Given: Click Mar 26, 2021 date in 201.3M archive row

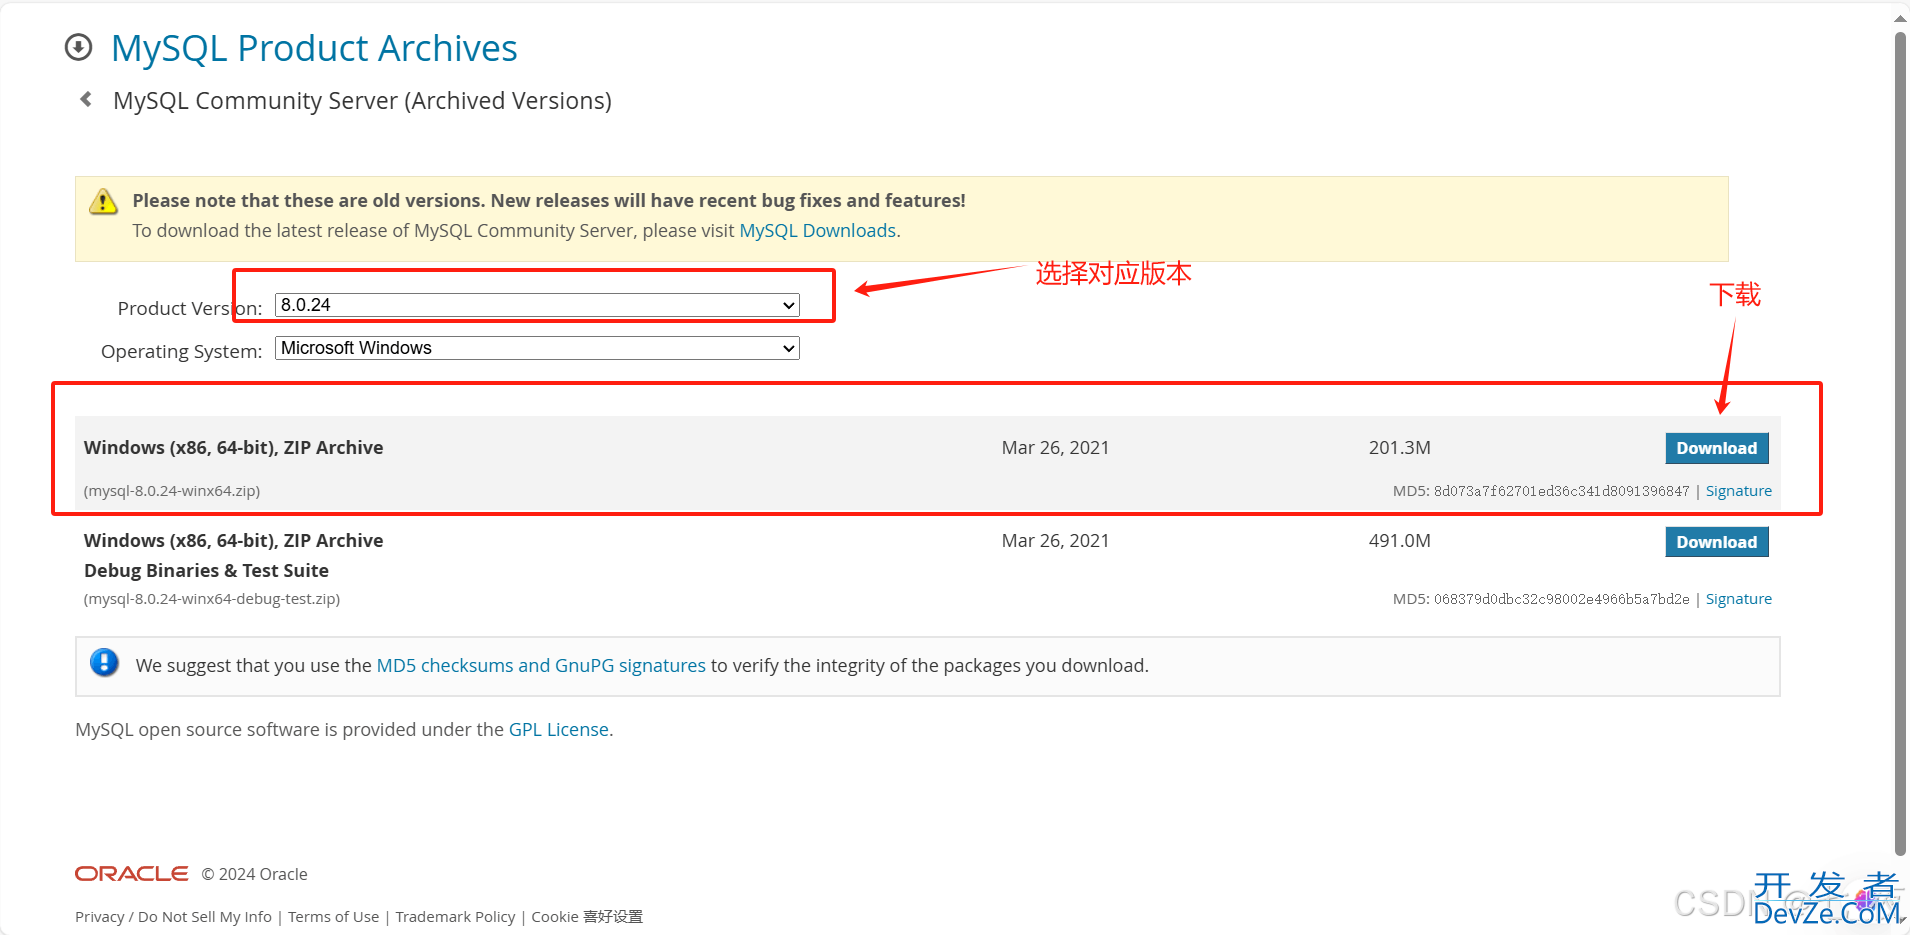Looking at the screenshot, I should click(1055, 448).
